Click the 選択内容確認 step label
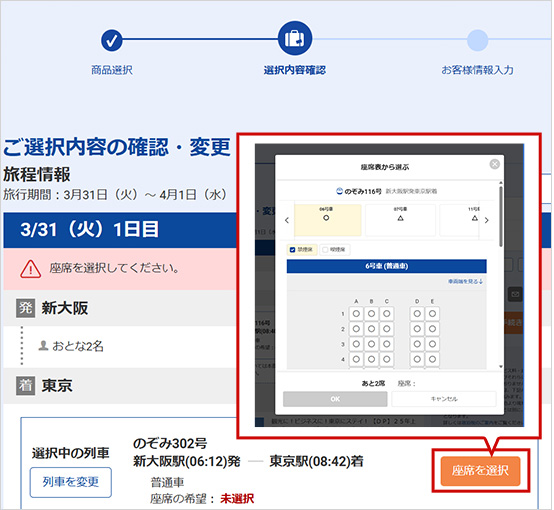 (x=295, y=70)
